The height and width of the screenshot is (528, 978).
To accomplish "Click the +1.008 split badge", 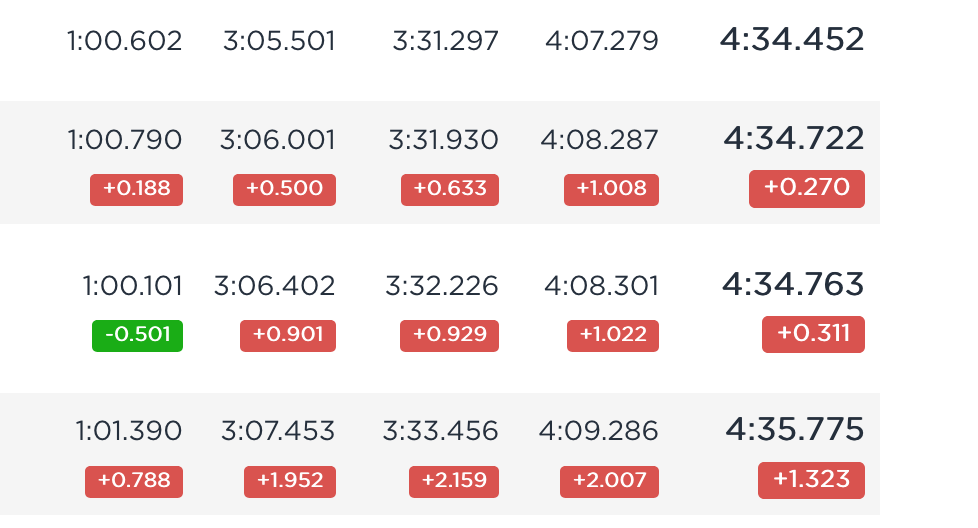I will [611, 190].
